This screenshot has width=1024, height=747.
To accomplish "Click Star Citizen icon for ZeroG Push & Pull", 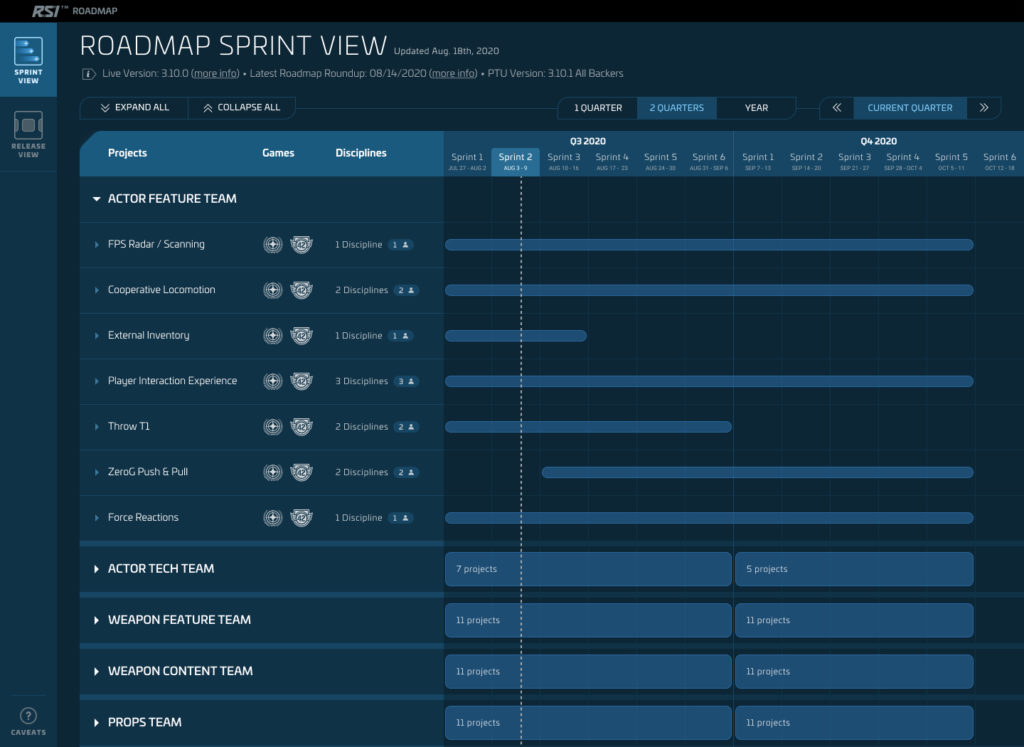I will pos(272,472).
